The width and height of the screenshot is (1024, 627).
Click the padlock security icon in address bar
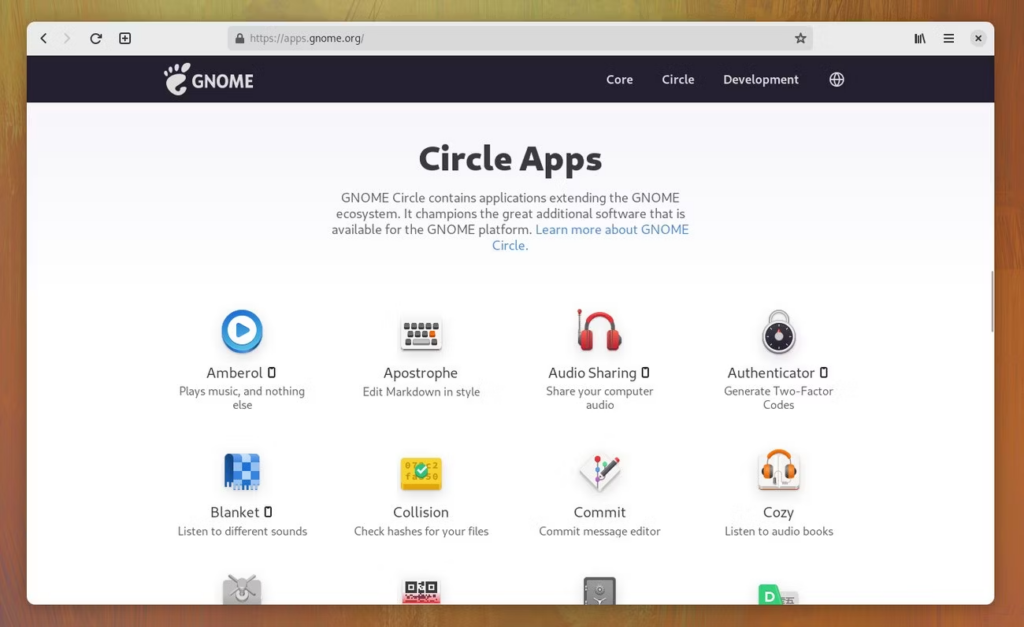240,39
